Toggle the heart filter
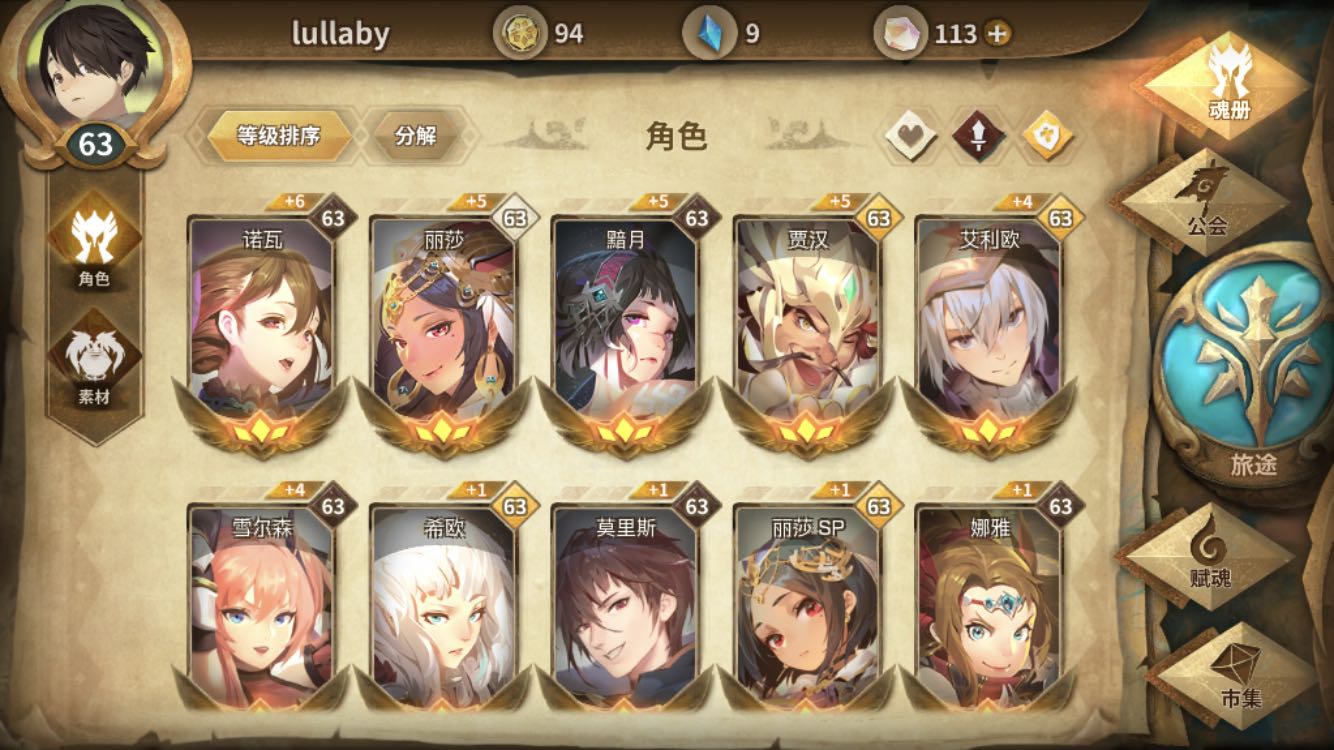 coord(911,136)
